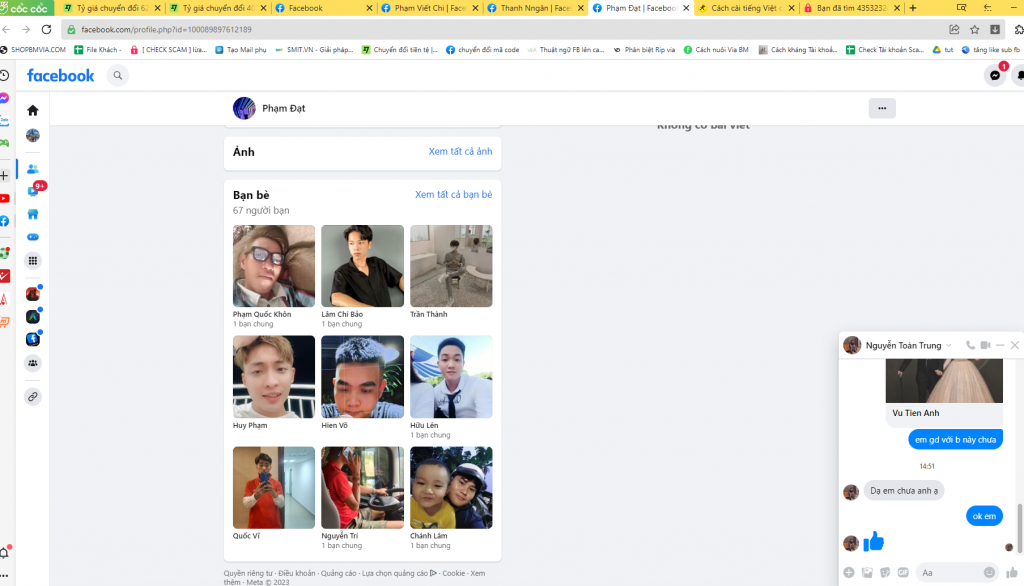Open Marketplace in the Facebook sidebar
This screenshot has width=1024, height=586.
(33, 214)
